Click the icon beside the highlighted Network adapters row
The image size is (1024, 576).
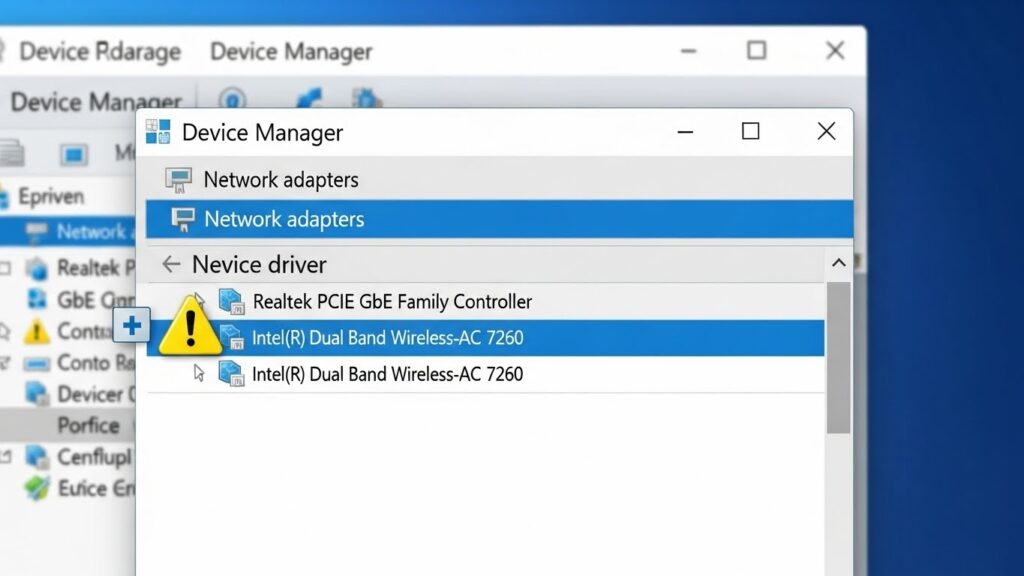(x=182, y=219)
